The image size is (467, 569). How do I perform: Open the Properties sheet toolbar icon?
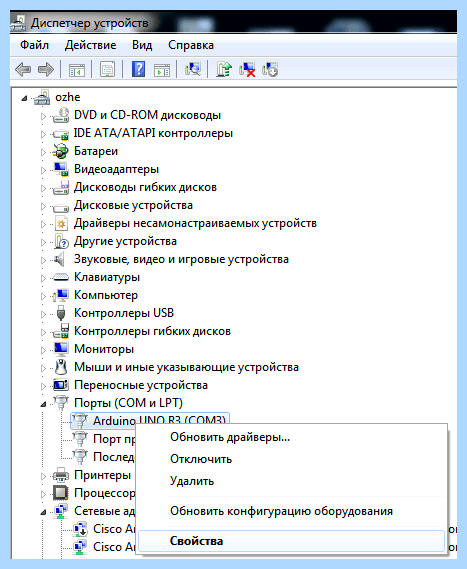point(107,69)
